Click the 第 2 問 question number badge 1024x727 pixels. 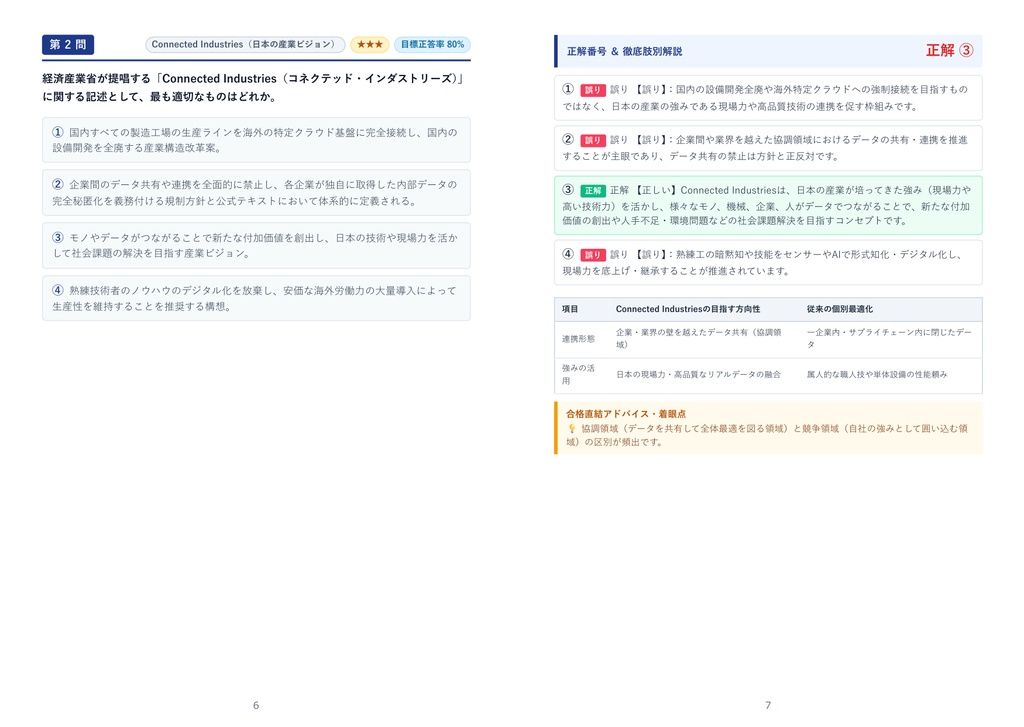point(68,44)
